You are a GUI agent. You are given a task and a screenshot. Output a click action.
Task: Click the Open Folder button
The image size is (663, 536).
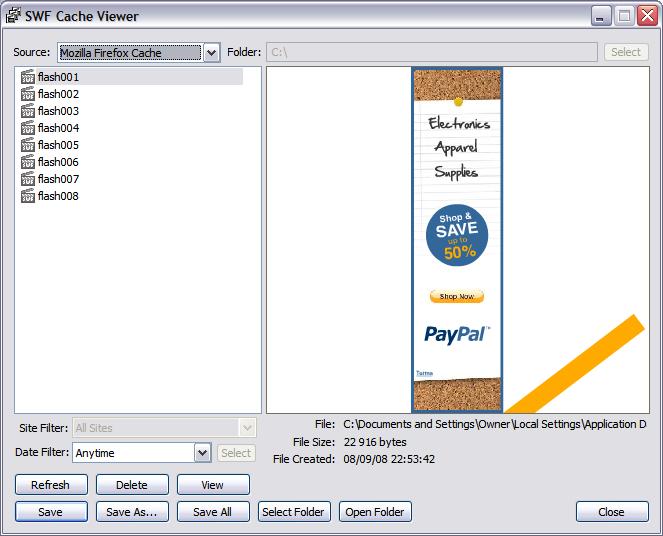pyautogui.click(x=375, y=511)
